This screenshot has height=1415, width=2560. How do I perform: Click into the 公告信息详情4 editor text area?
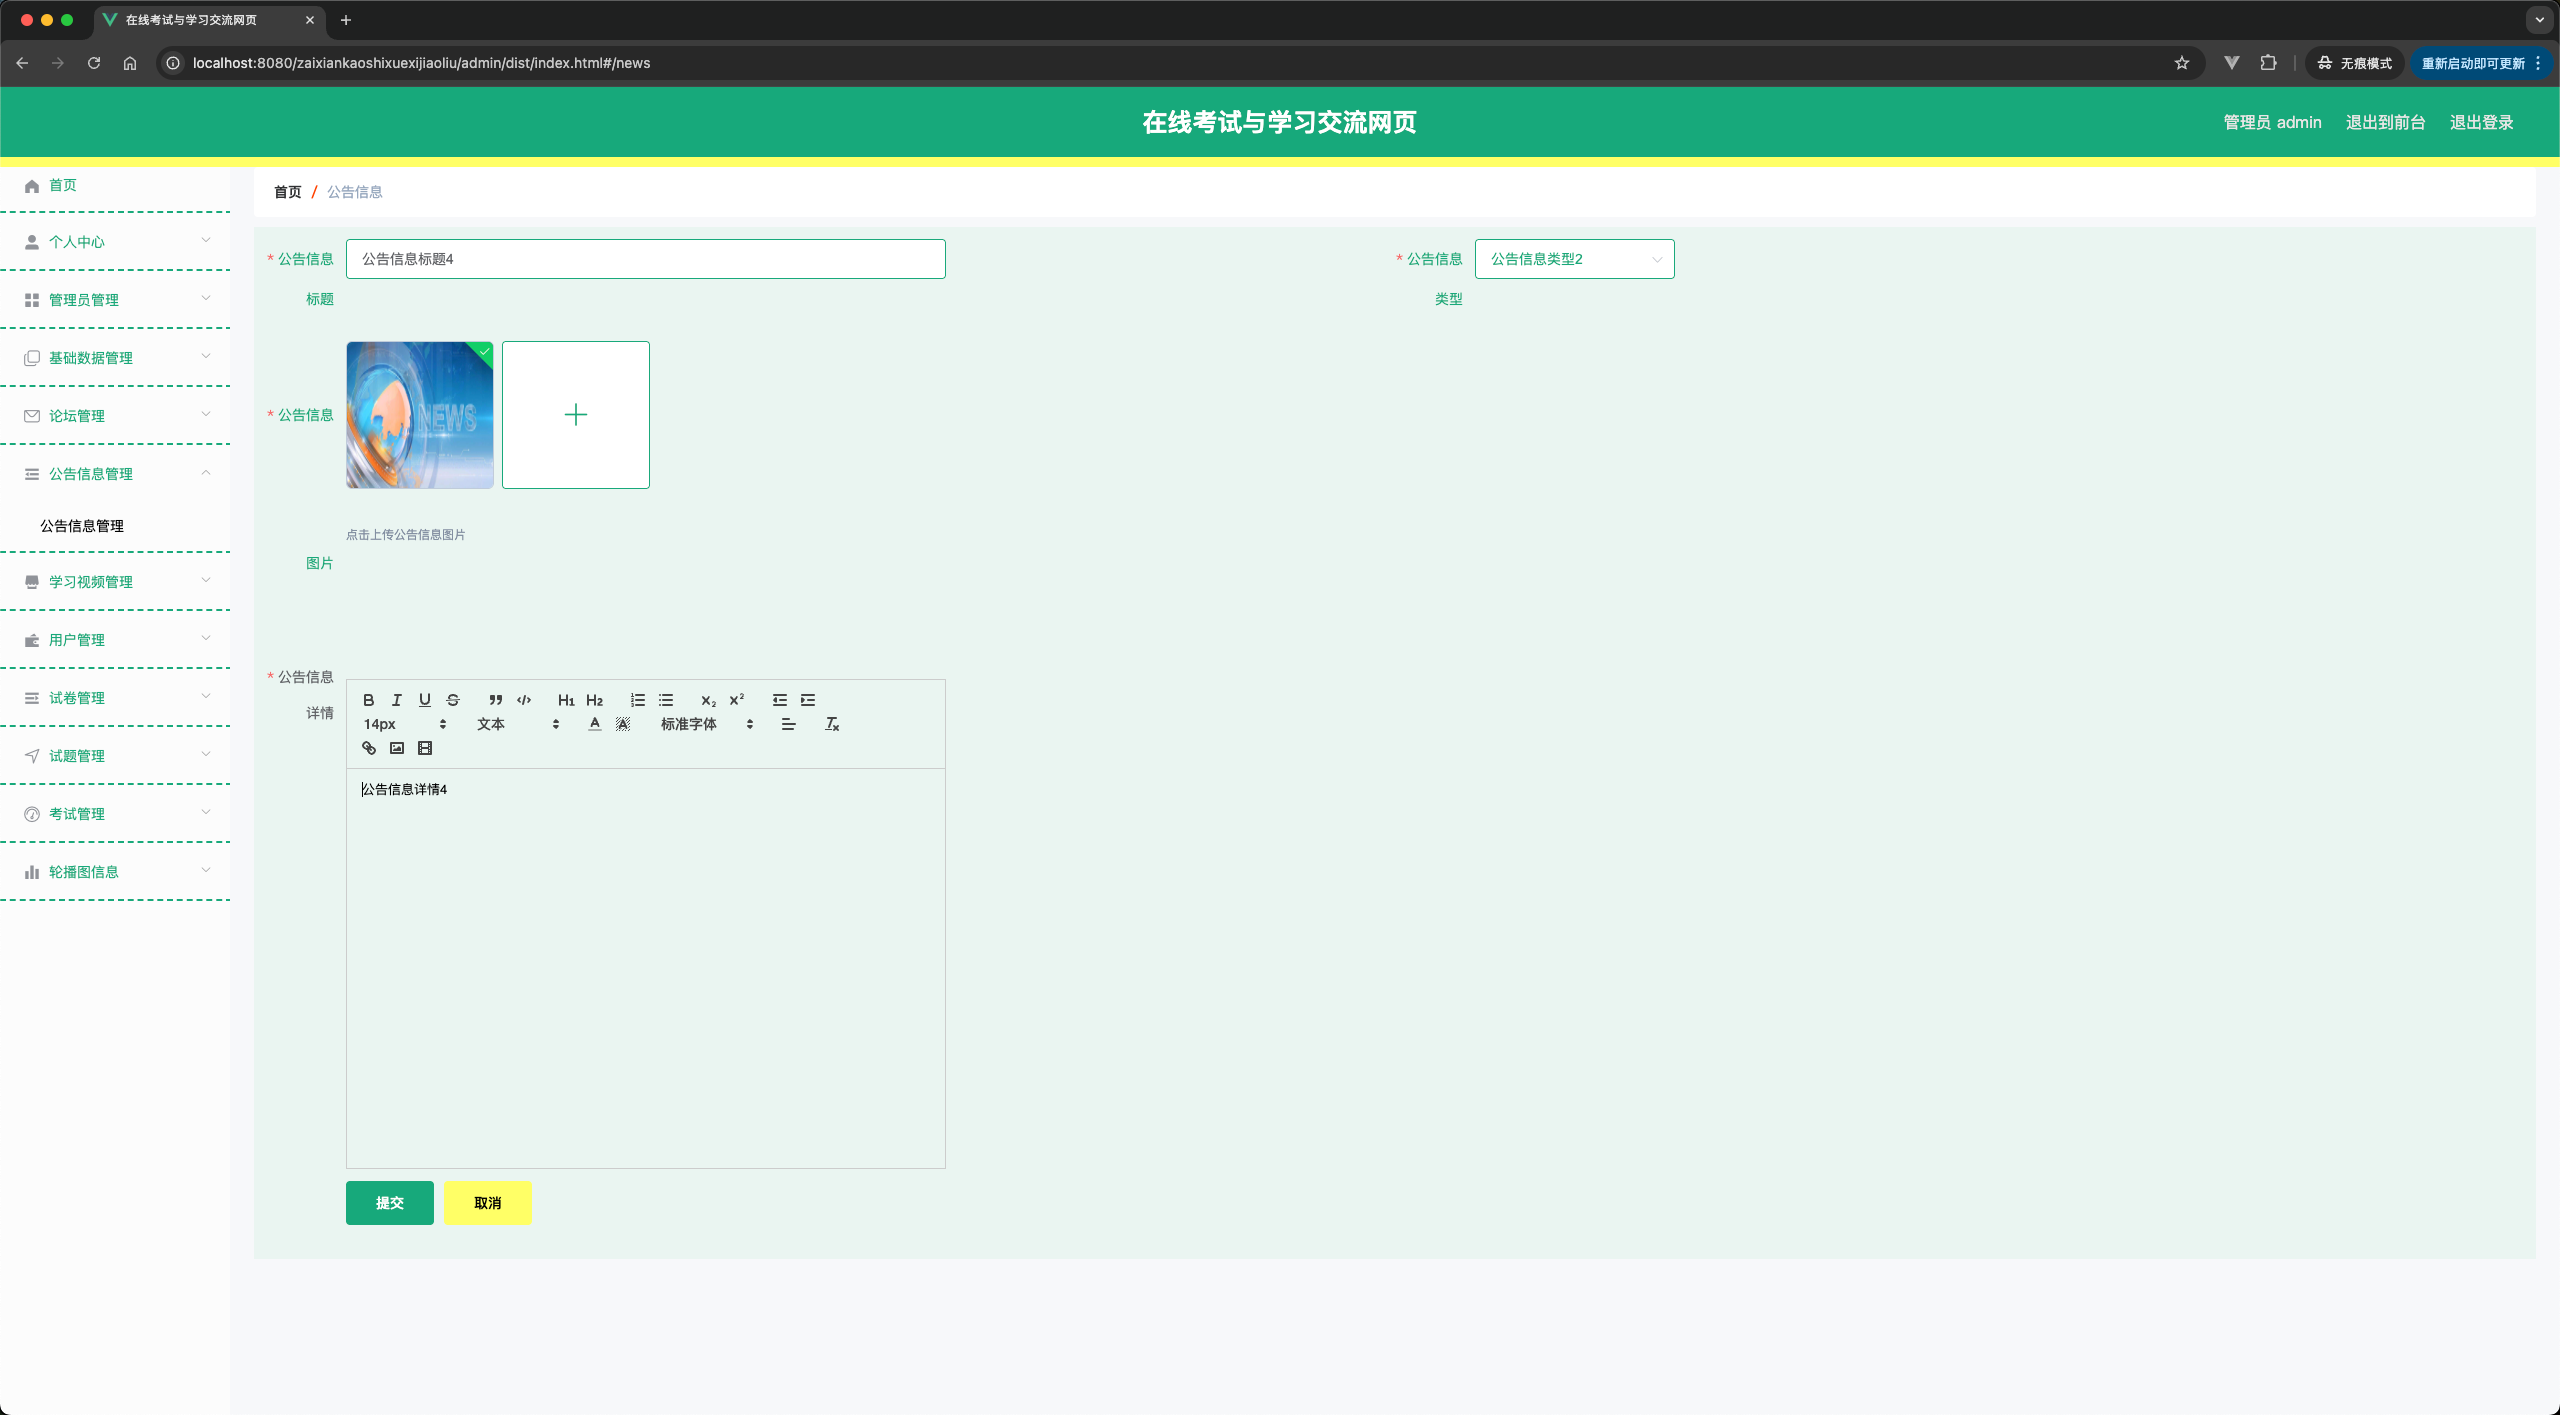coord(646,968)
